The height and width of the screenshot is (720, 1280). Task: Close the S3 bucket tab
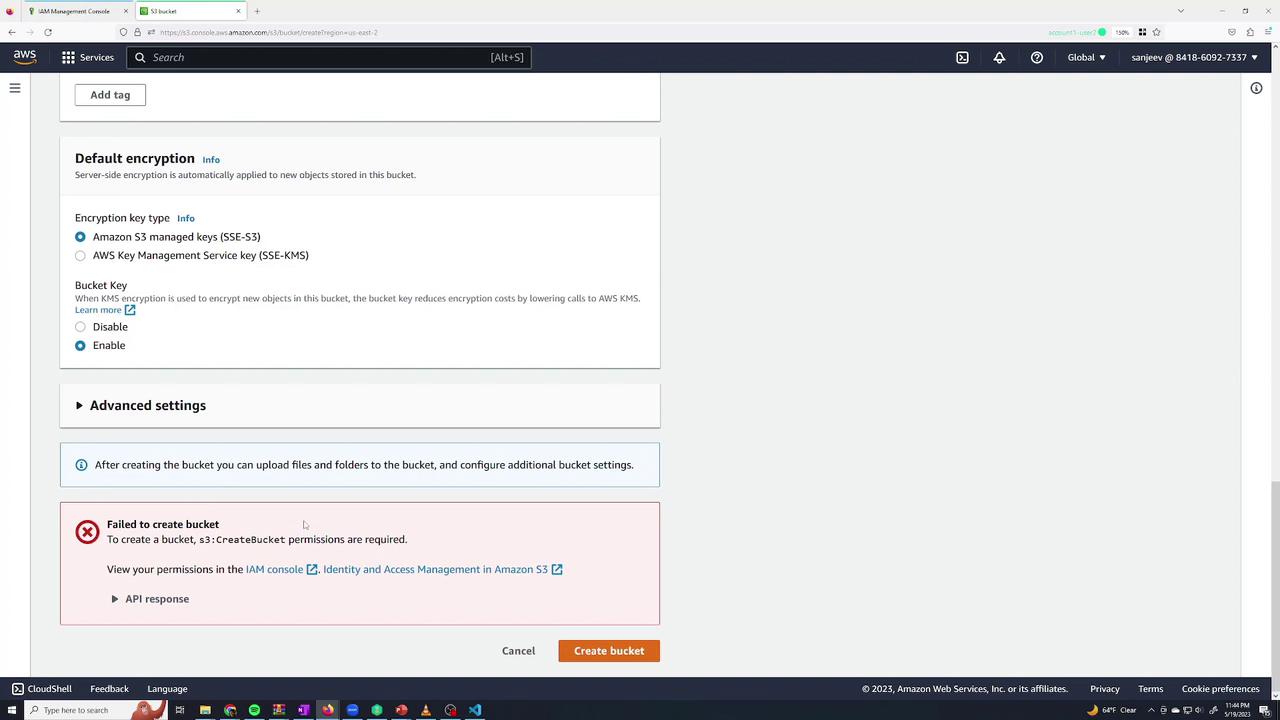[x=238, y=11]
